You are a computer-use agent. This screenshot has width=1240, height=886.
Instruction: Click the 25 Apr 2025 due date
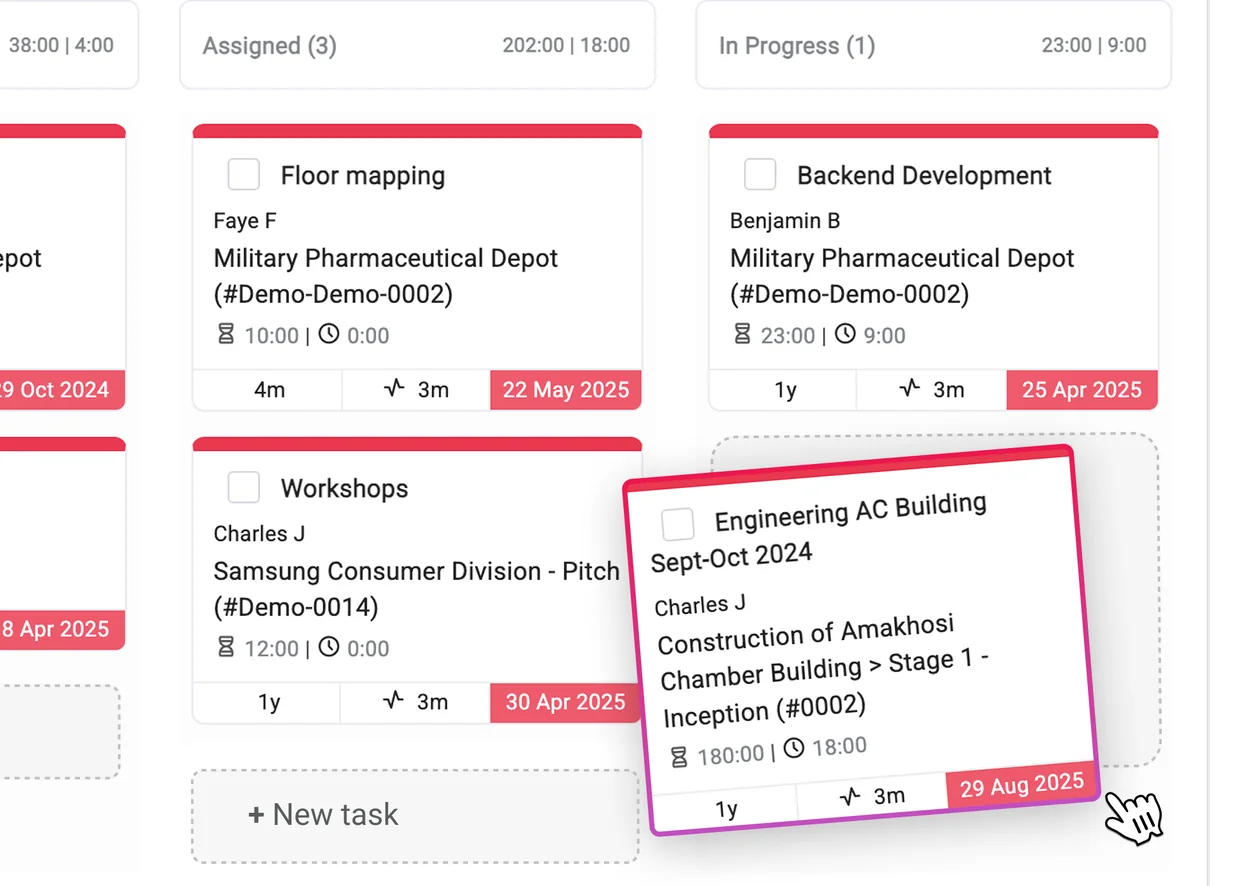coord(1082,389)
